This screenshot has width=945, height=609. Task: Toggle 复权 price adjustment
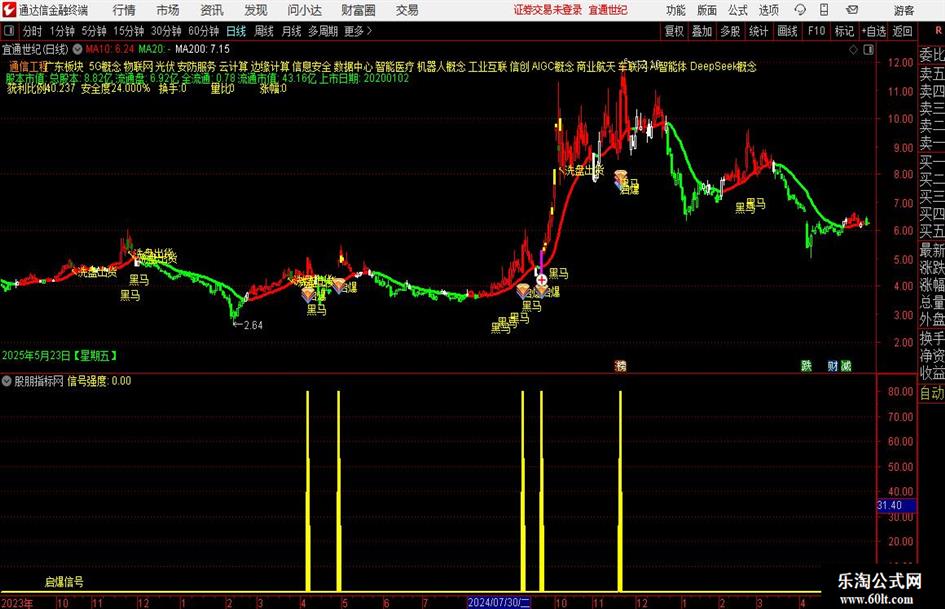tap(674, 31)
